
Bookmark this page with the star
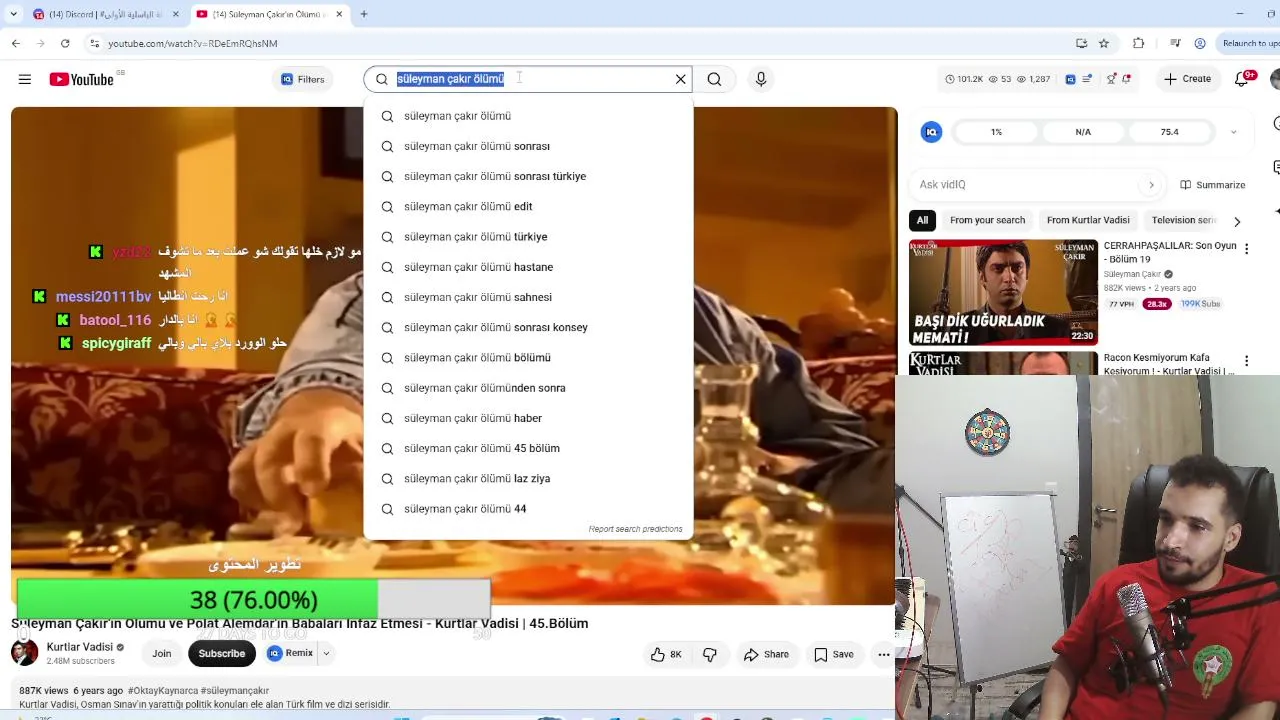[x=1104, y=43]
